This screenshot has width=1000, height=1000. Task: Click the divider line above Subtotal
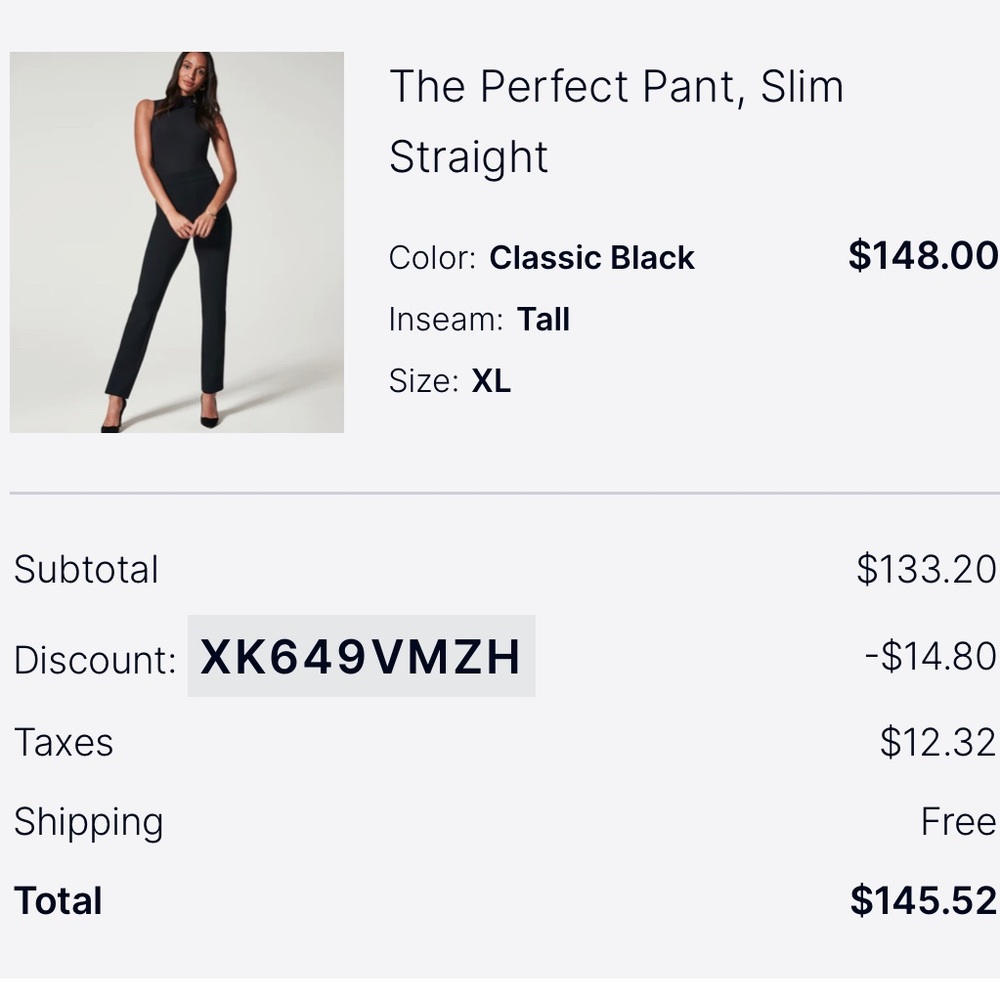coord(500,491)
